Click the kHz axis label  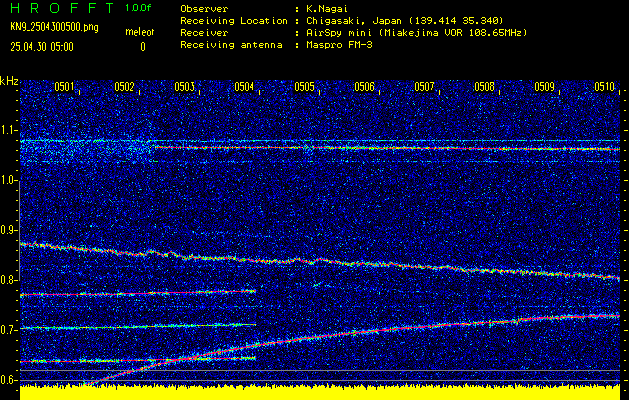(x=9, y=81)
